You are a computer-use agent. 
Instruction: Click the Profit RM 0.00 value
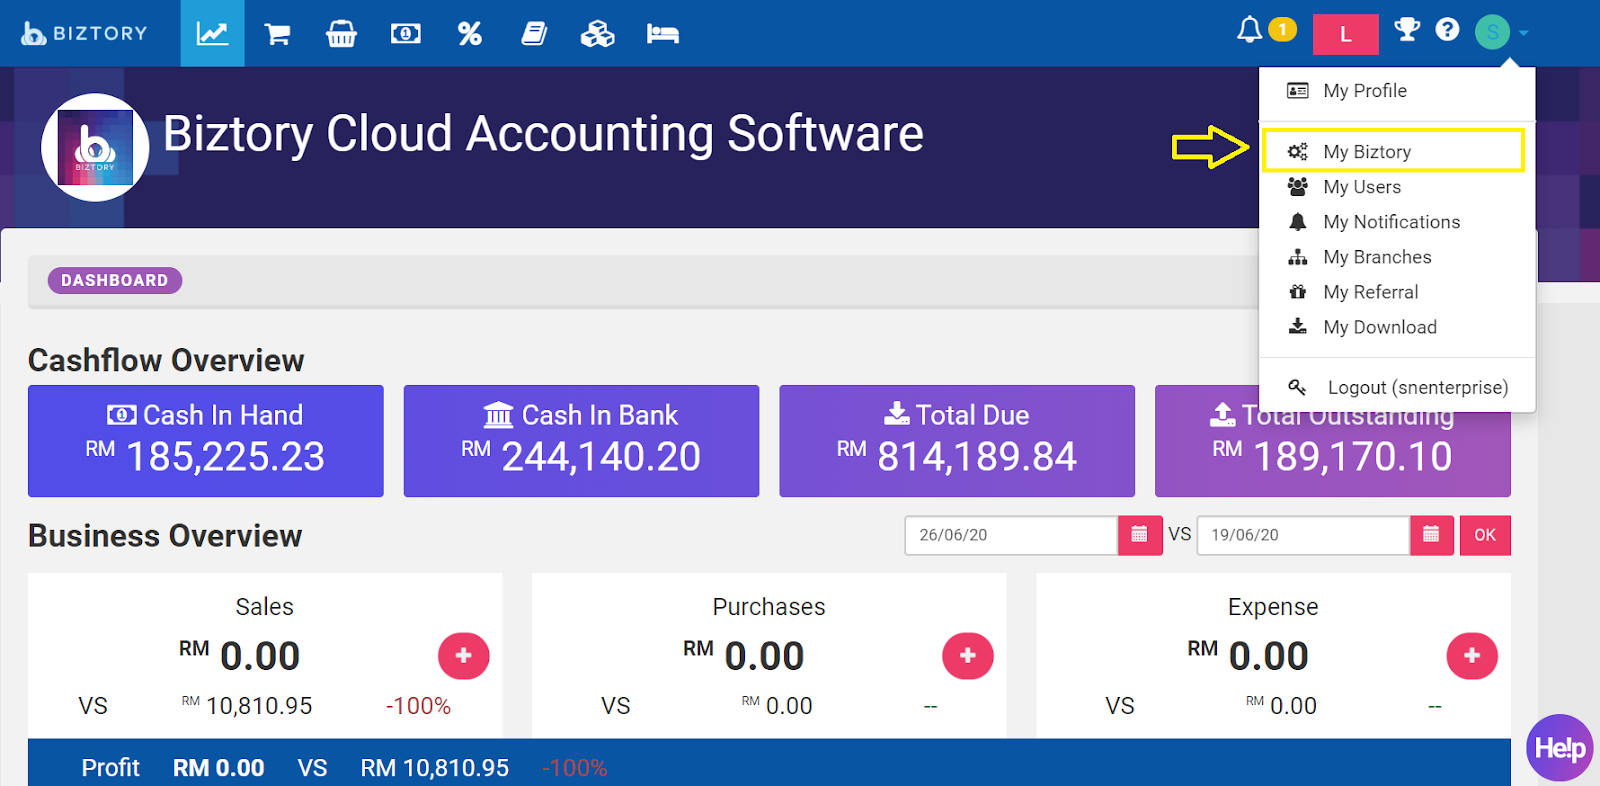click(219, 768)
